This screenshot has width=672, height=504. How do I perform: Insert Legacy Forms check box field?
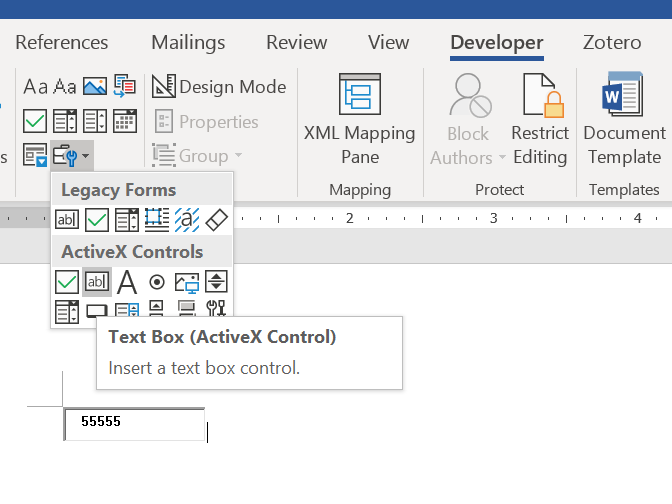point(97,219)
